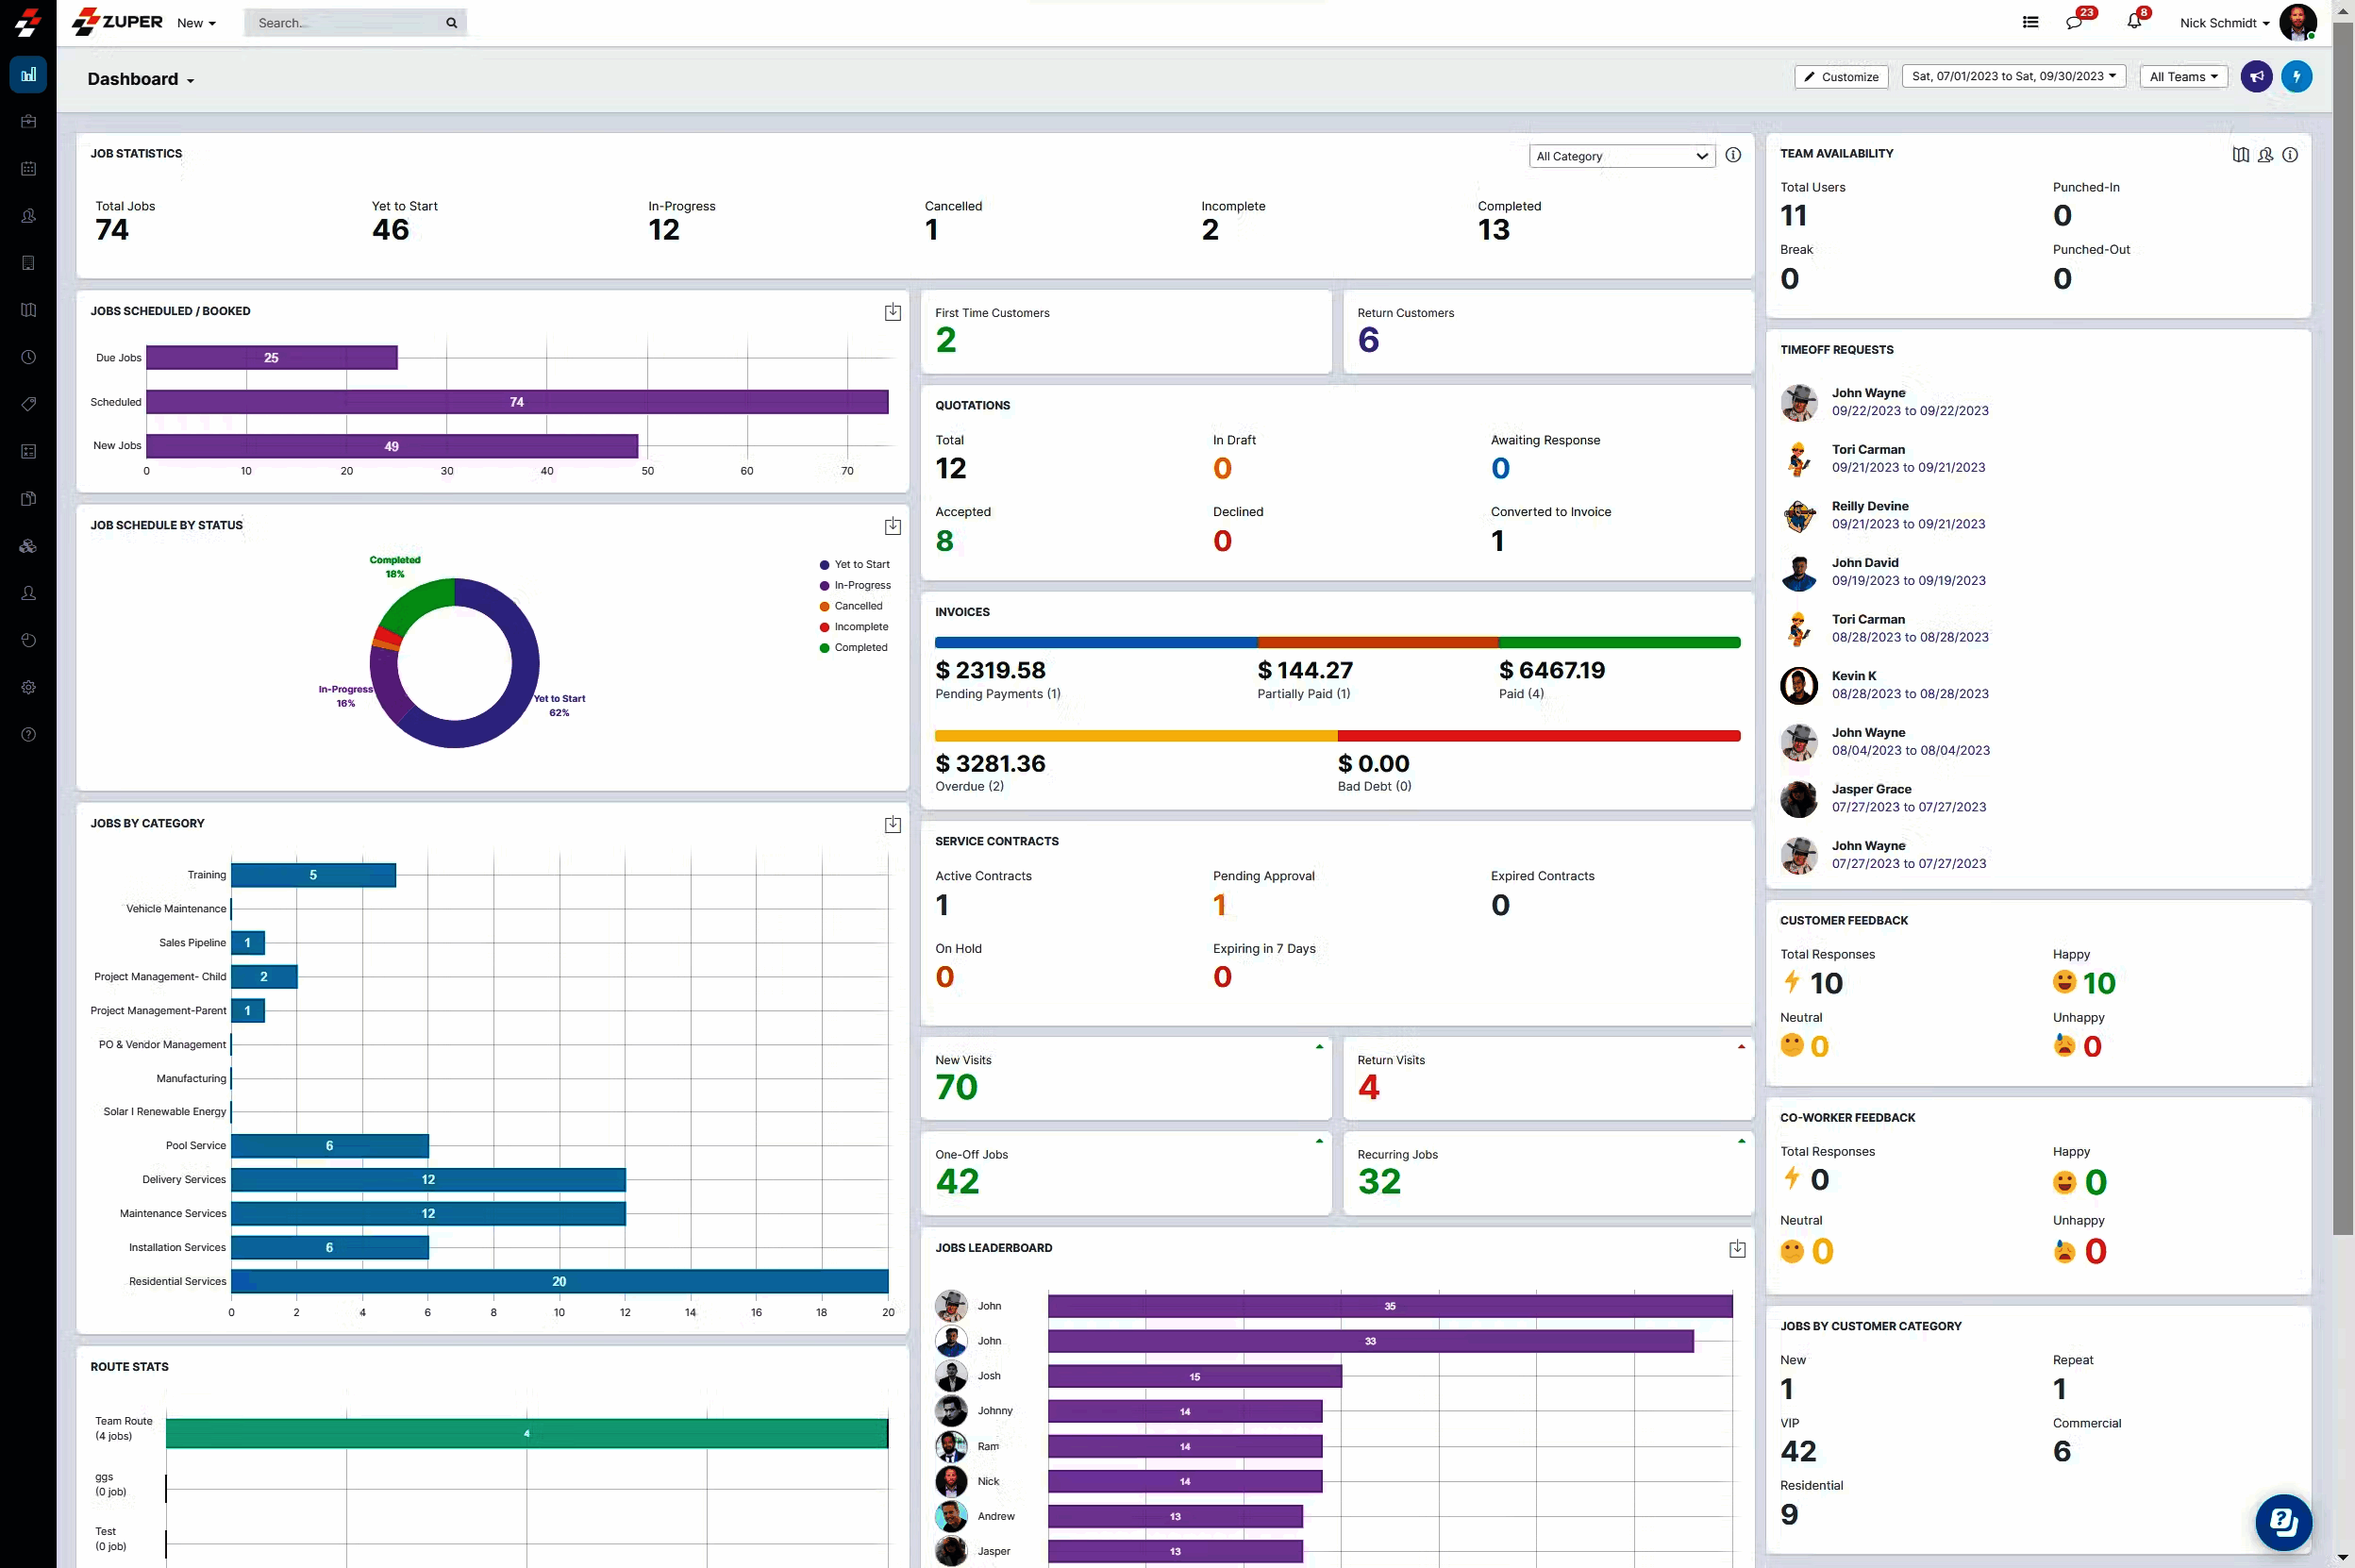2355x1568 pixels.
Task: Expand the All Teams filter dropdown
Action: point(2182,76)
